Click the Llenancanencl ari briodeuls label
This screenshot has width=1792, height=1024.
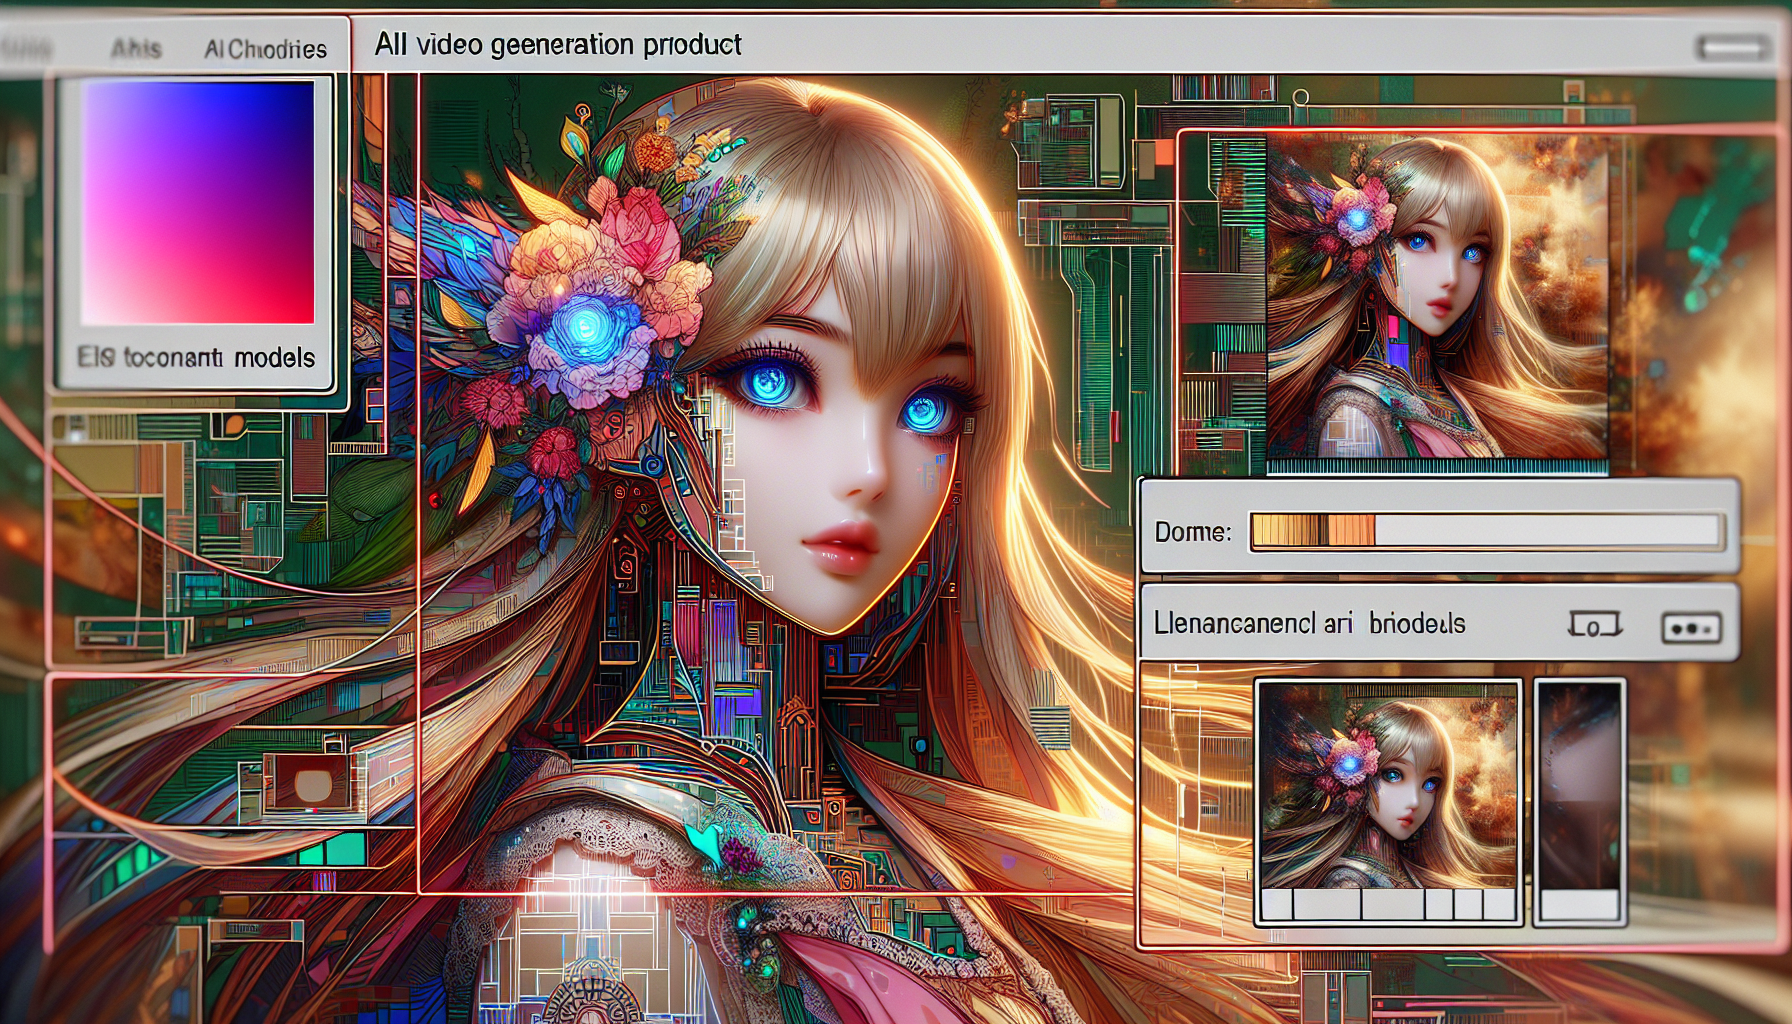point(1309,624)
